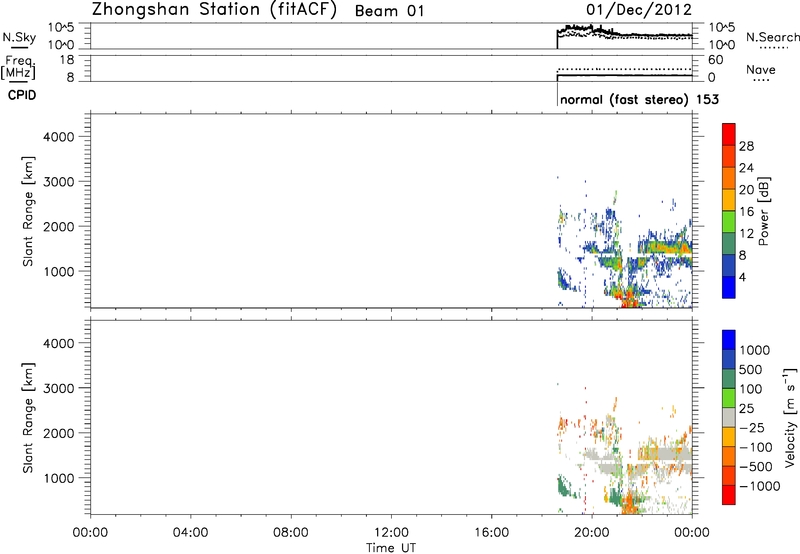Pick the red bottom Velocity colorbar segment
The height and width of the screenshot is (554, 800).
(x=729, y=495)
